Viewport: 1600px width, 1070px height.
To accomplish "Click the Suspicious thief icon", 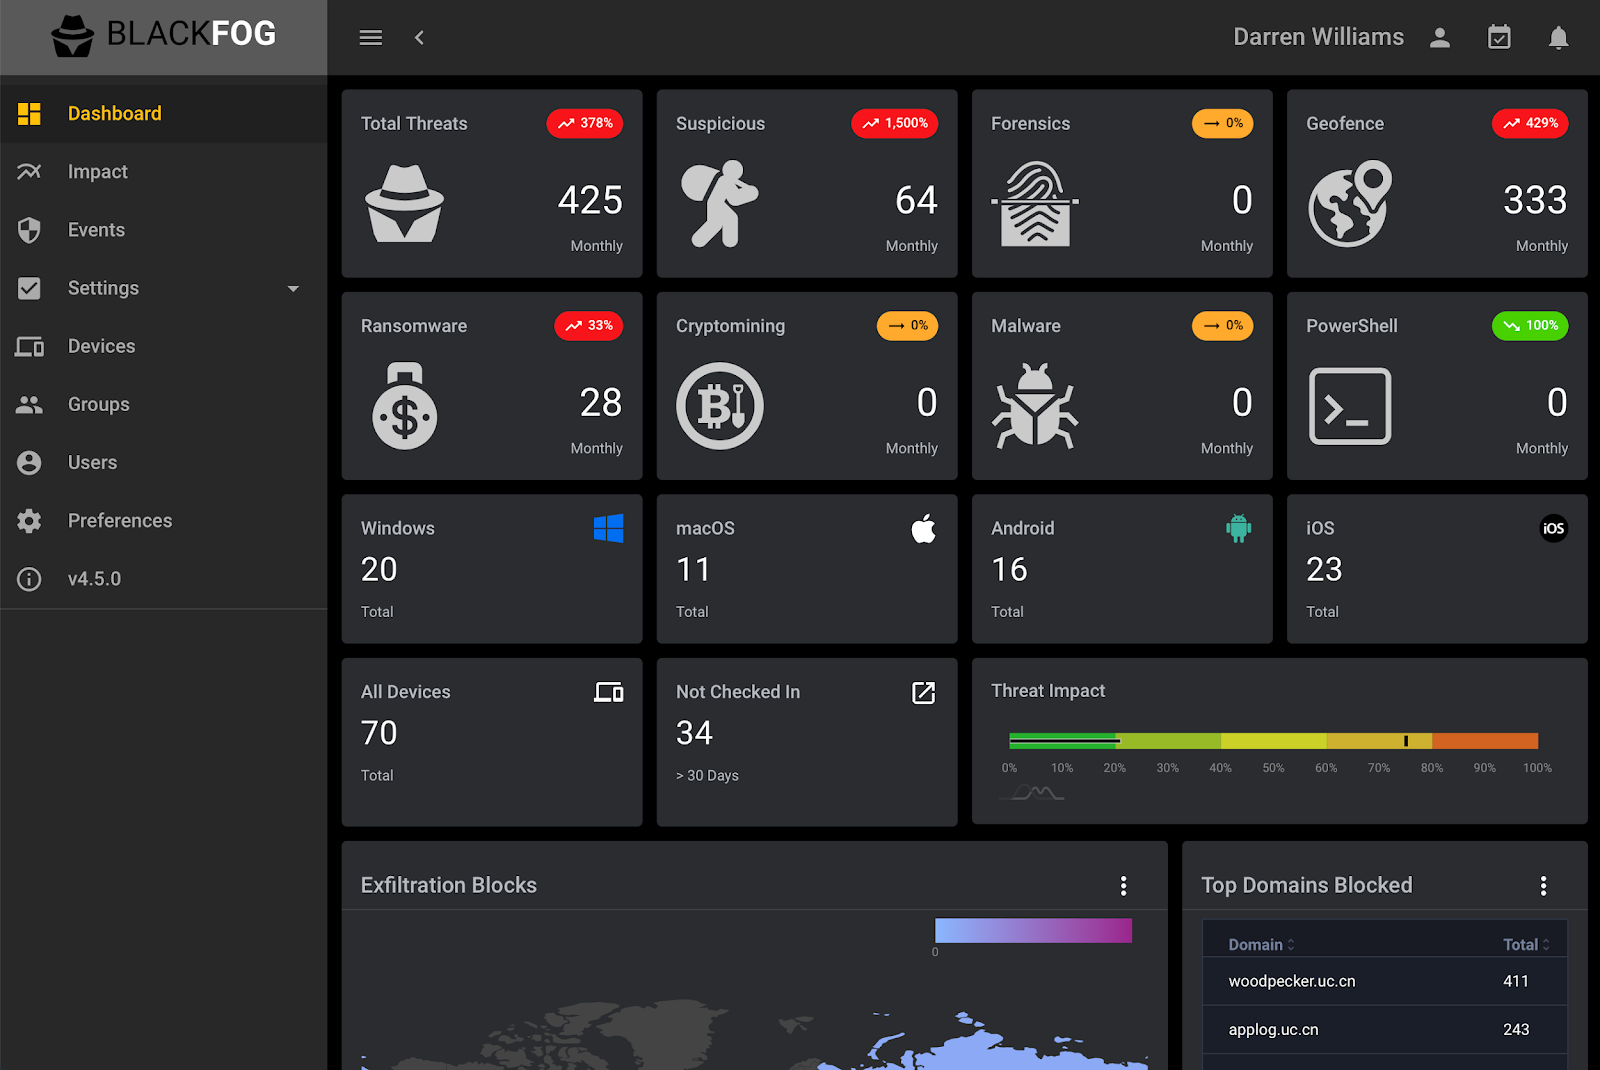I will pos(720,204).
